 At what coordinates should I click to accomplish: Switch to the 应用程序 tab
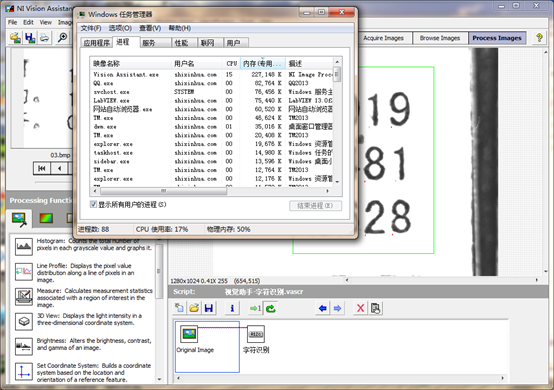point(96,43)
